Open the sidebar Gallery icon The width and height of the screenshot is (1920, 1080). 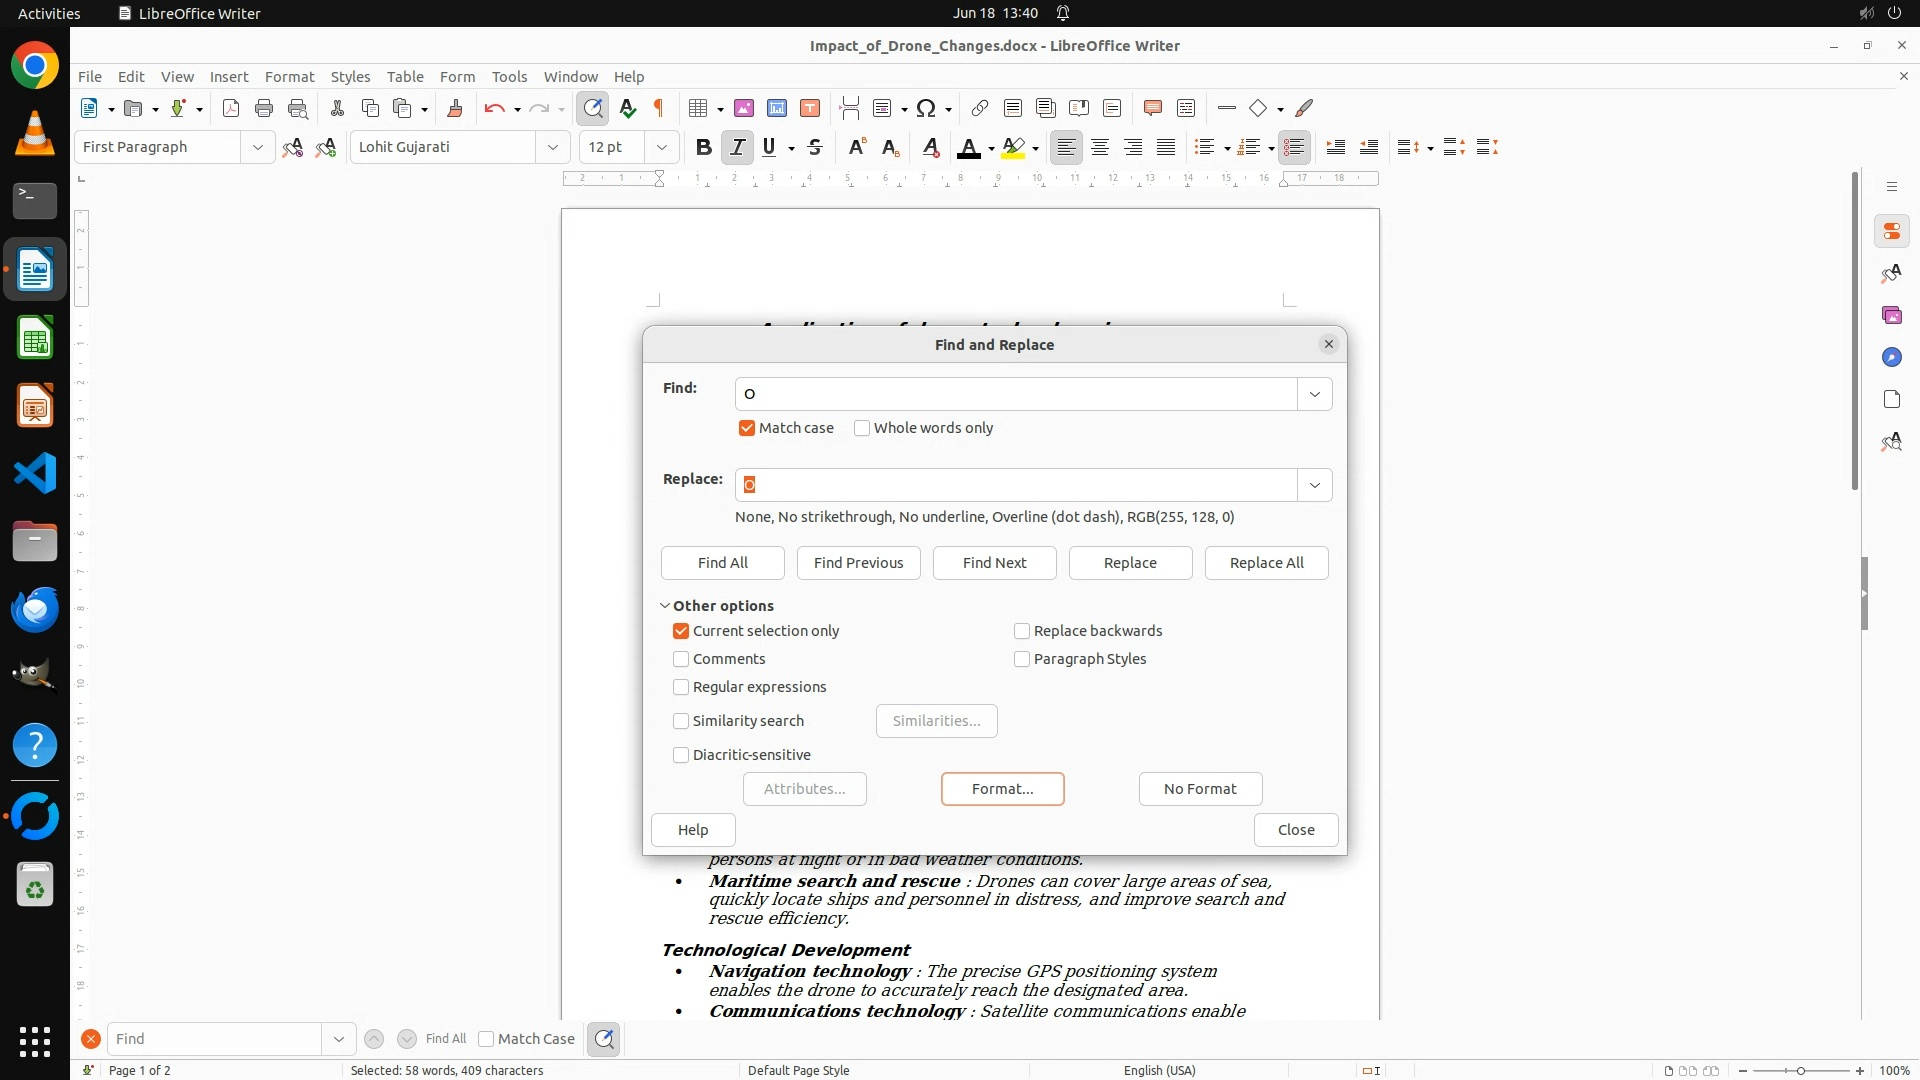pos(1891,315)
